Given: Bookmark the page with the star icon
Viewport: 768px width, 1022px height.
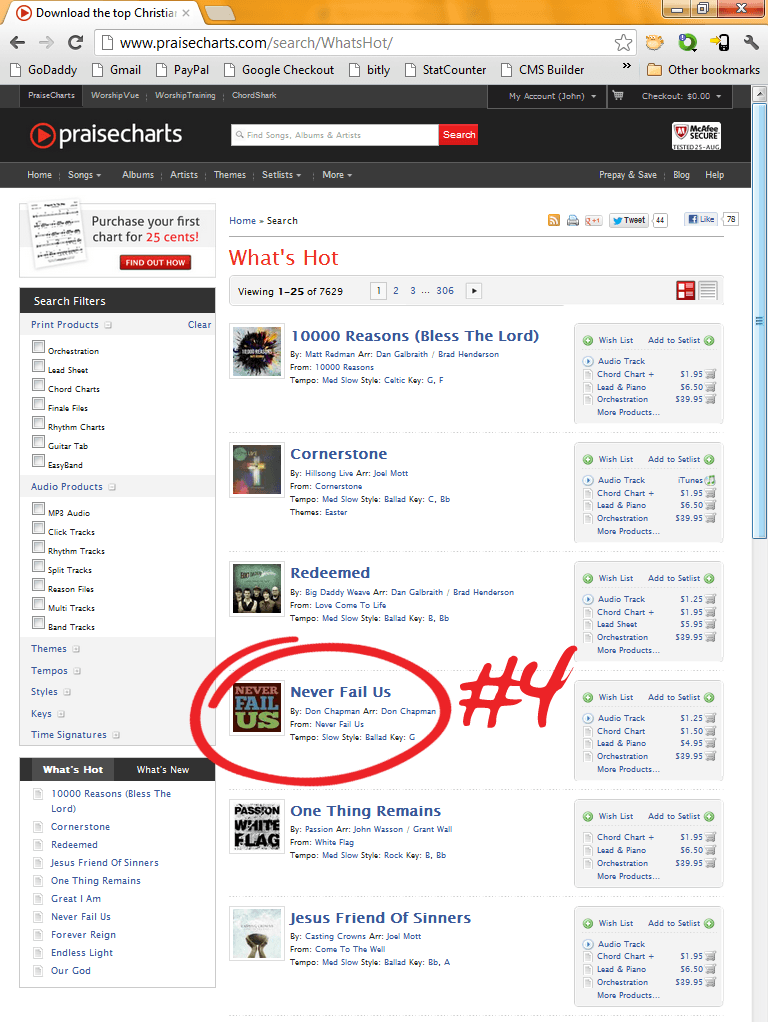Looking at the screenshot, I should click(x=623, y=43).
